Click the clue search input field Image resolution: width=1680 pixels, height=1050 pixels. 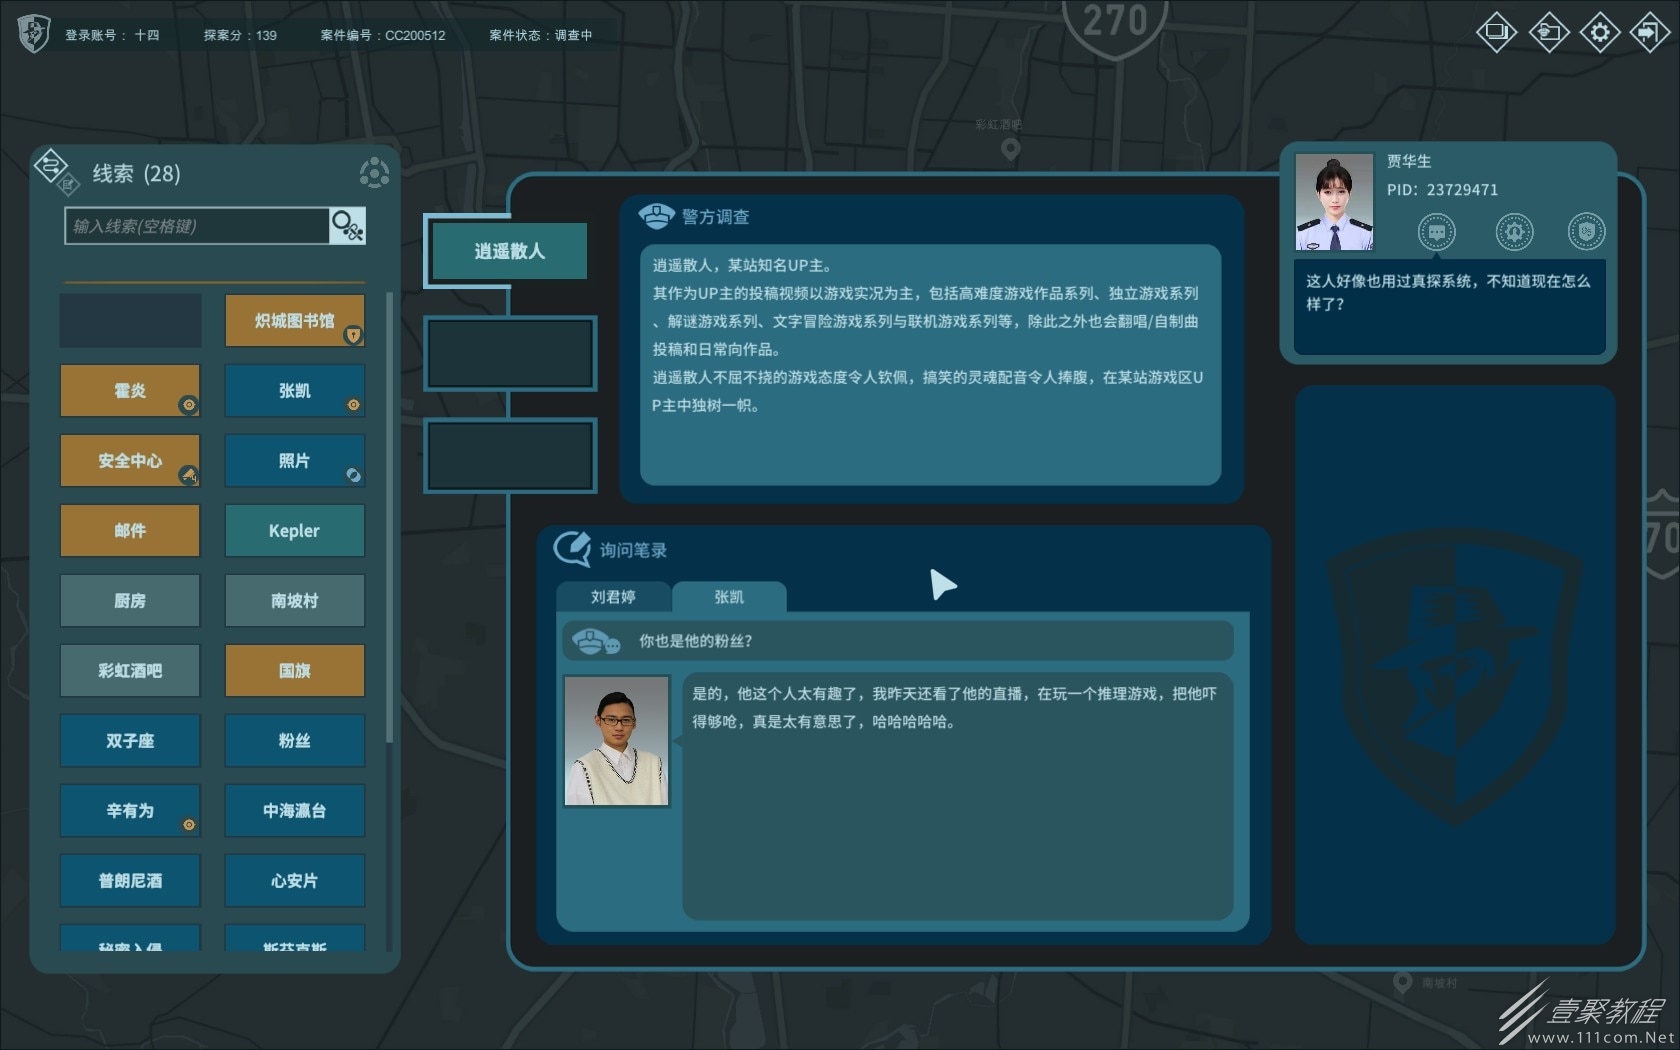pyautogui.click(x=195, y=226)
